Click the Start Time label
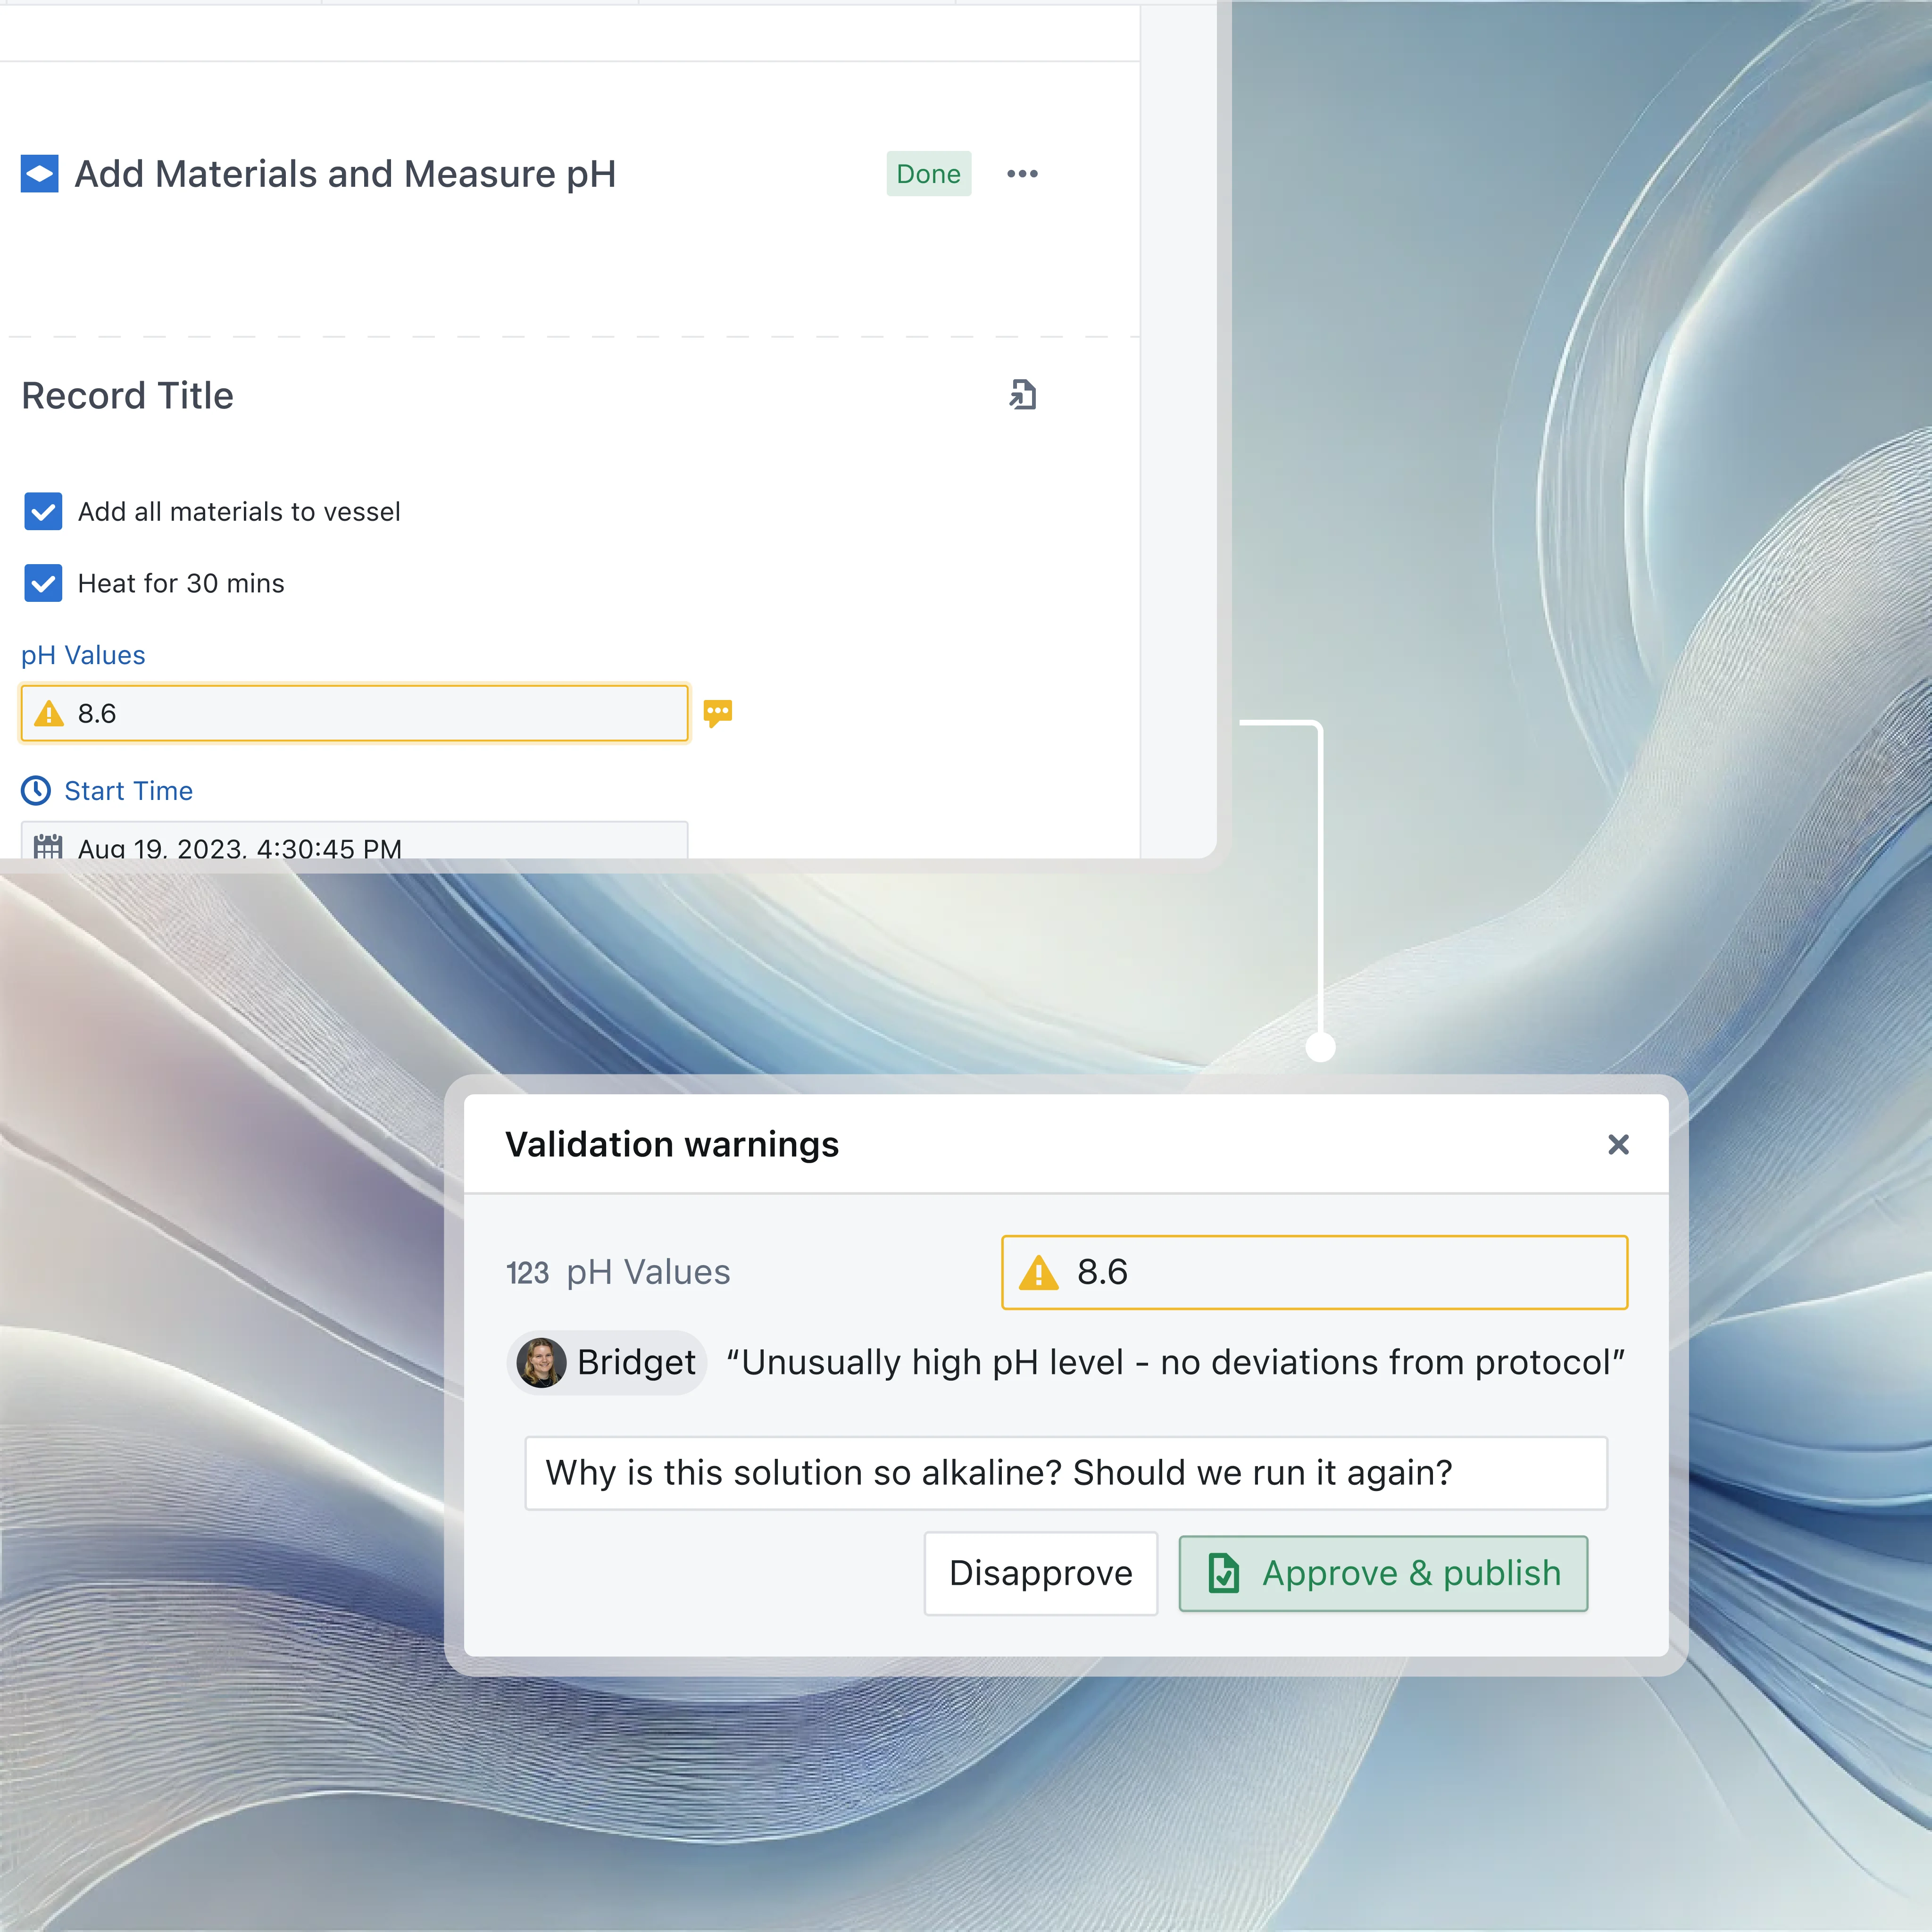This screenshot has width=1932, height=1932. (128, 791)
